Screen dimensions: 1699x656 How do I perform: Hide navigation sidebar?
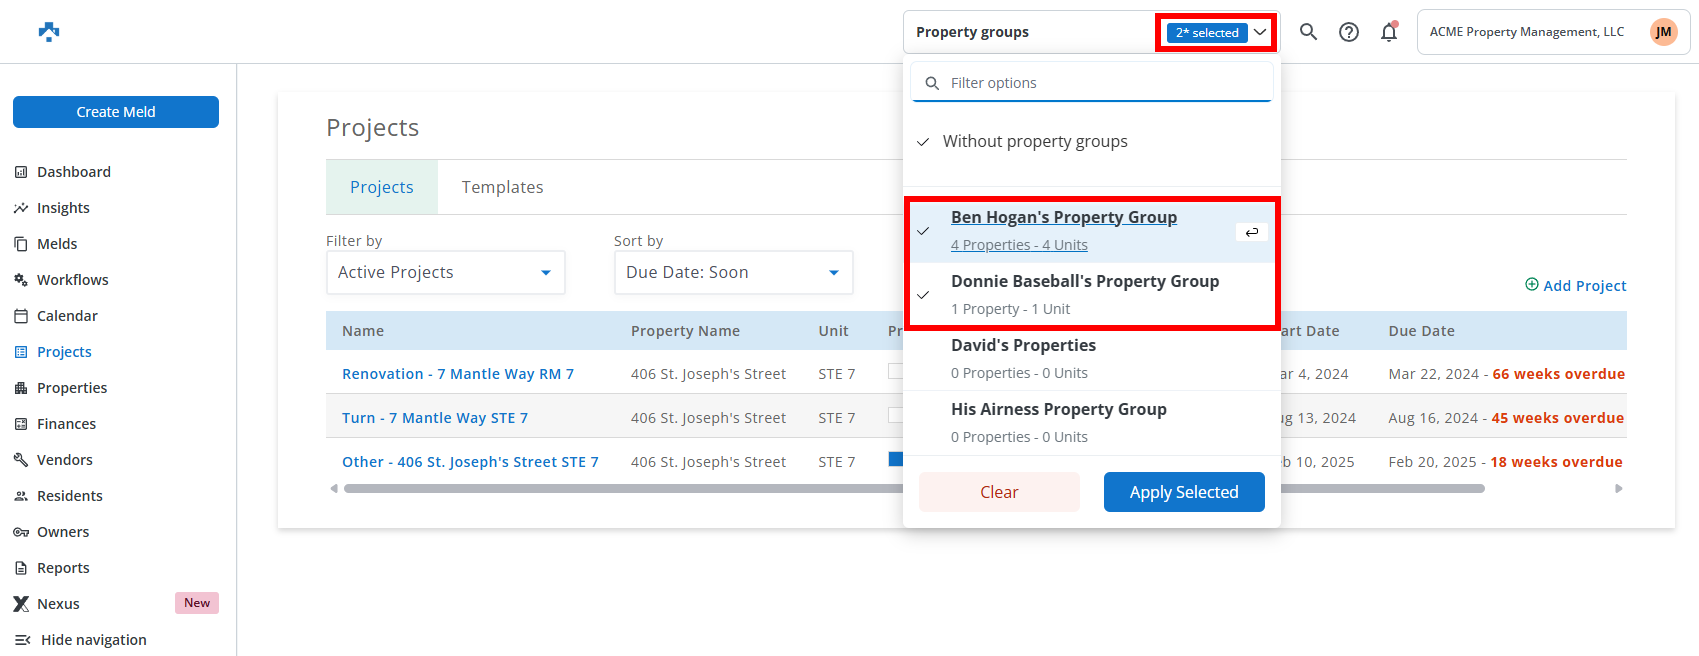click(x=93, y=640)
